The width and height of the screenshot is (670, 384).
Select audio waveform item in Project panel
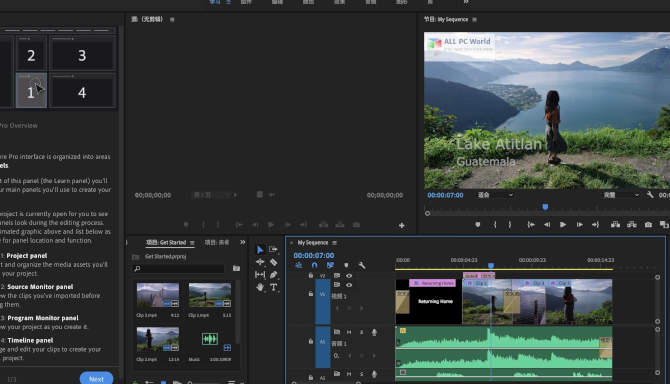pos(210,339)
